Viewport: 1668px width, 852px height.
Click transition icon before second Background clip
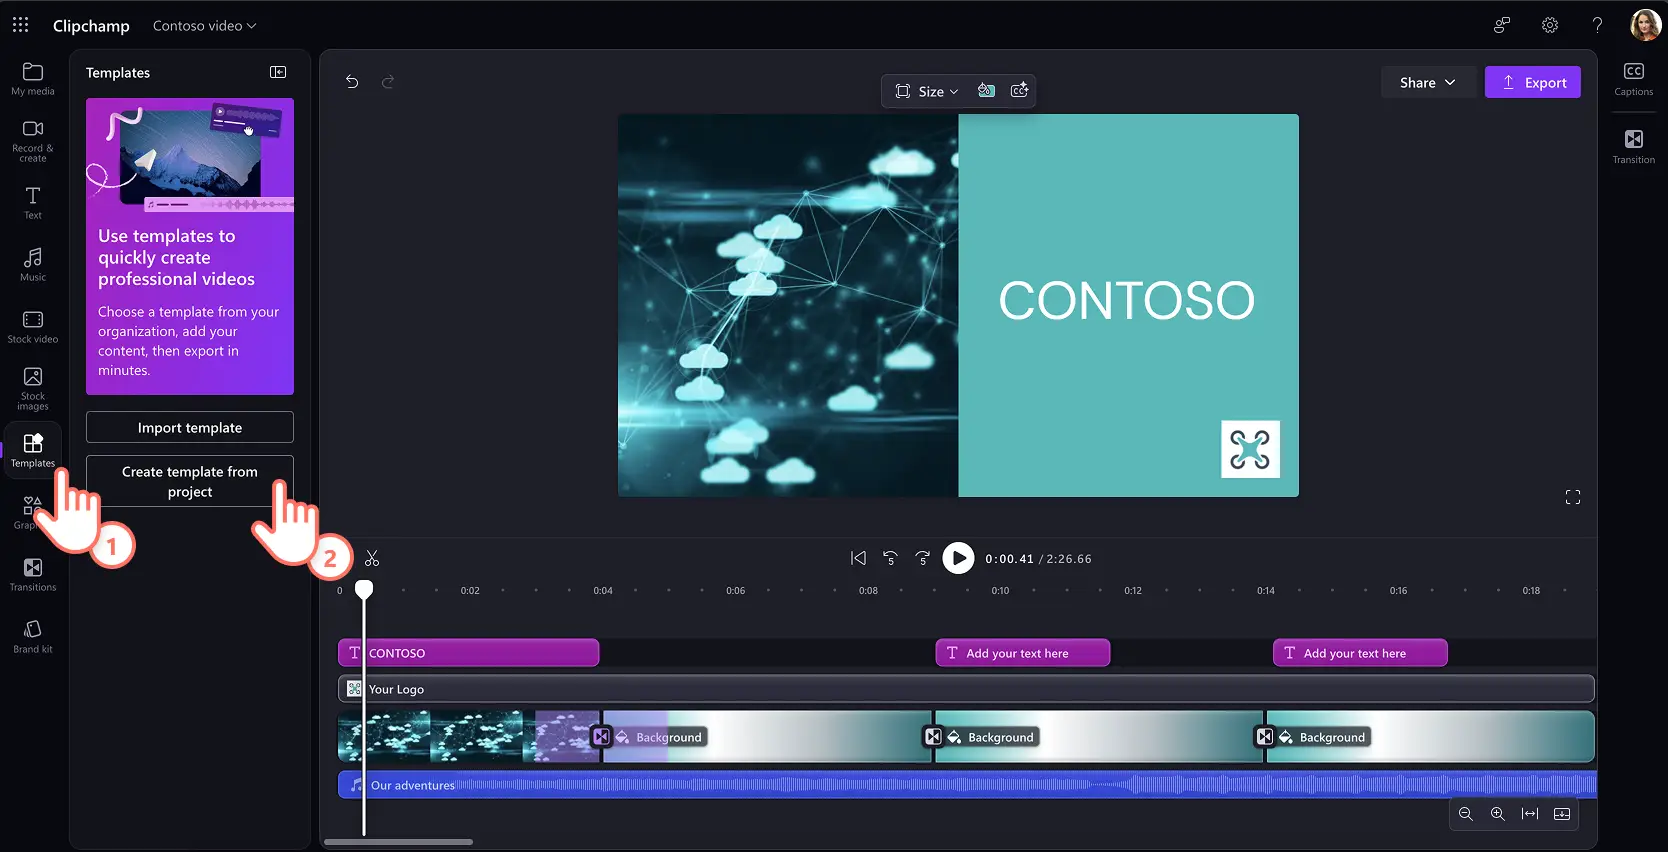933,737
